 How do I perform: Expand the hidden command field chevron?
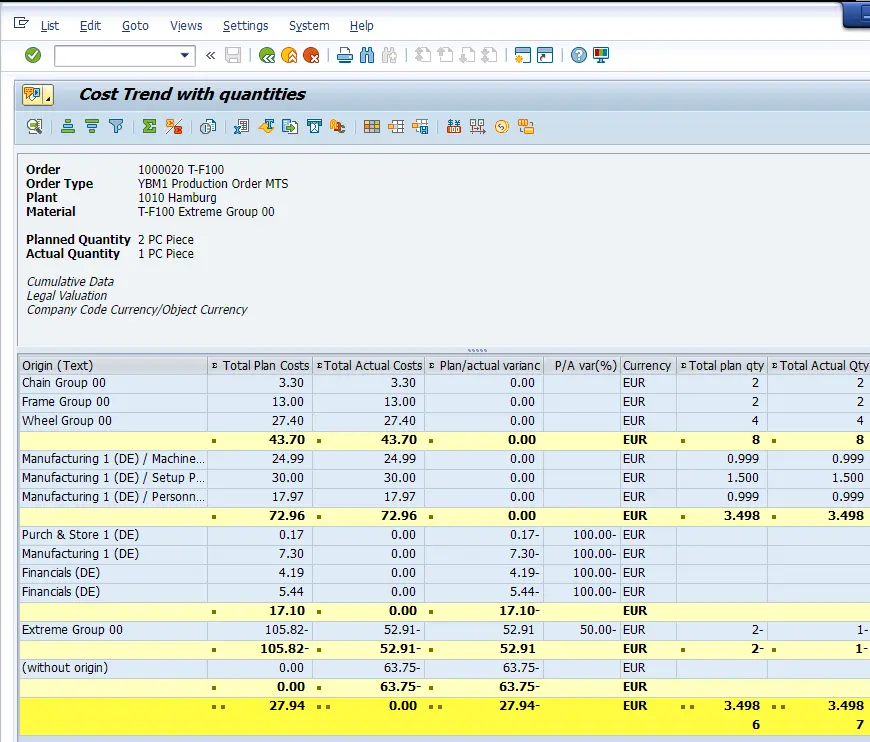click(x=211, y=55)
